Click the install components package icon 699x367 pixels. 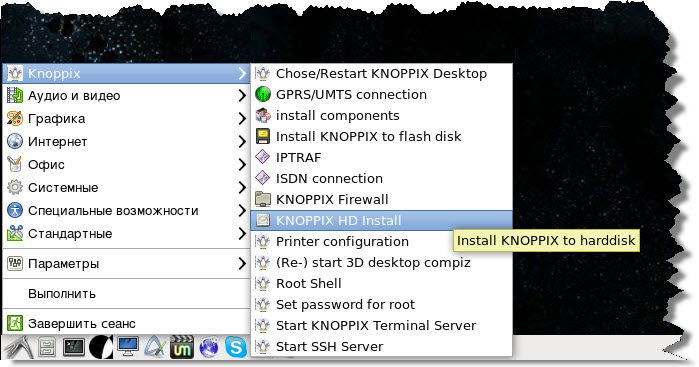click(x=263, y=115)
